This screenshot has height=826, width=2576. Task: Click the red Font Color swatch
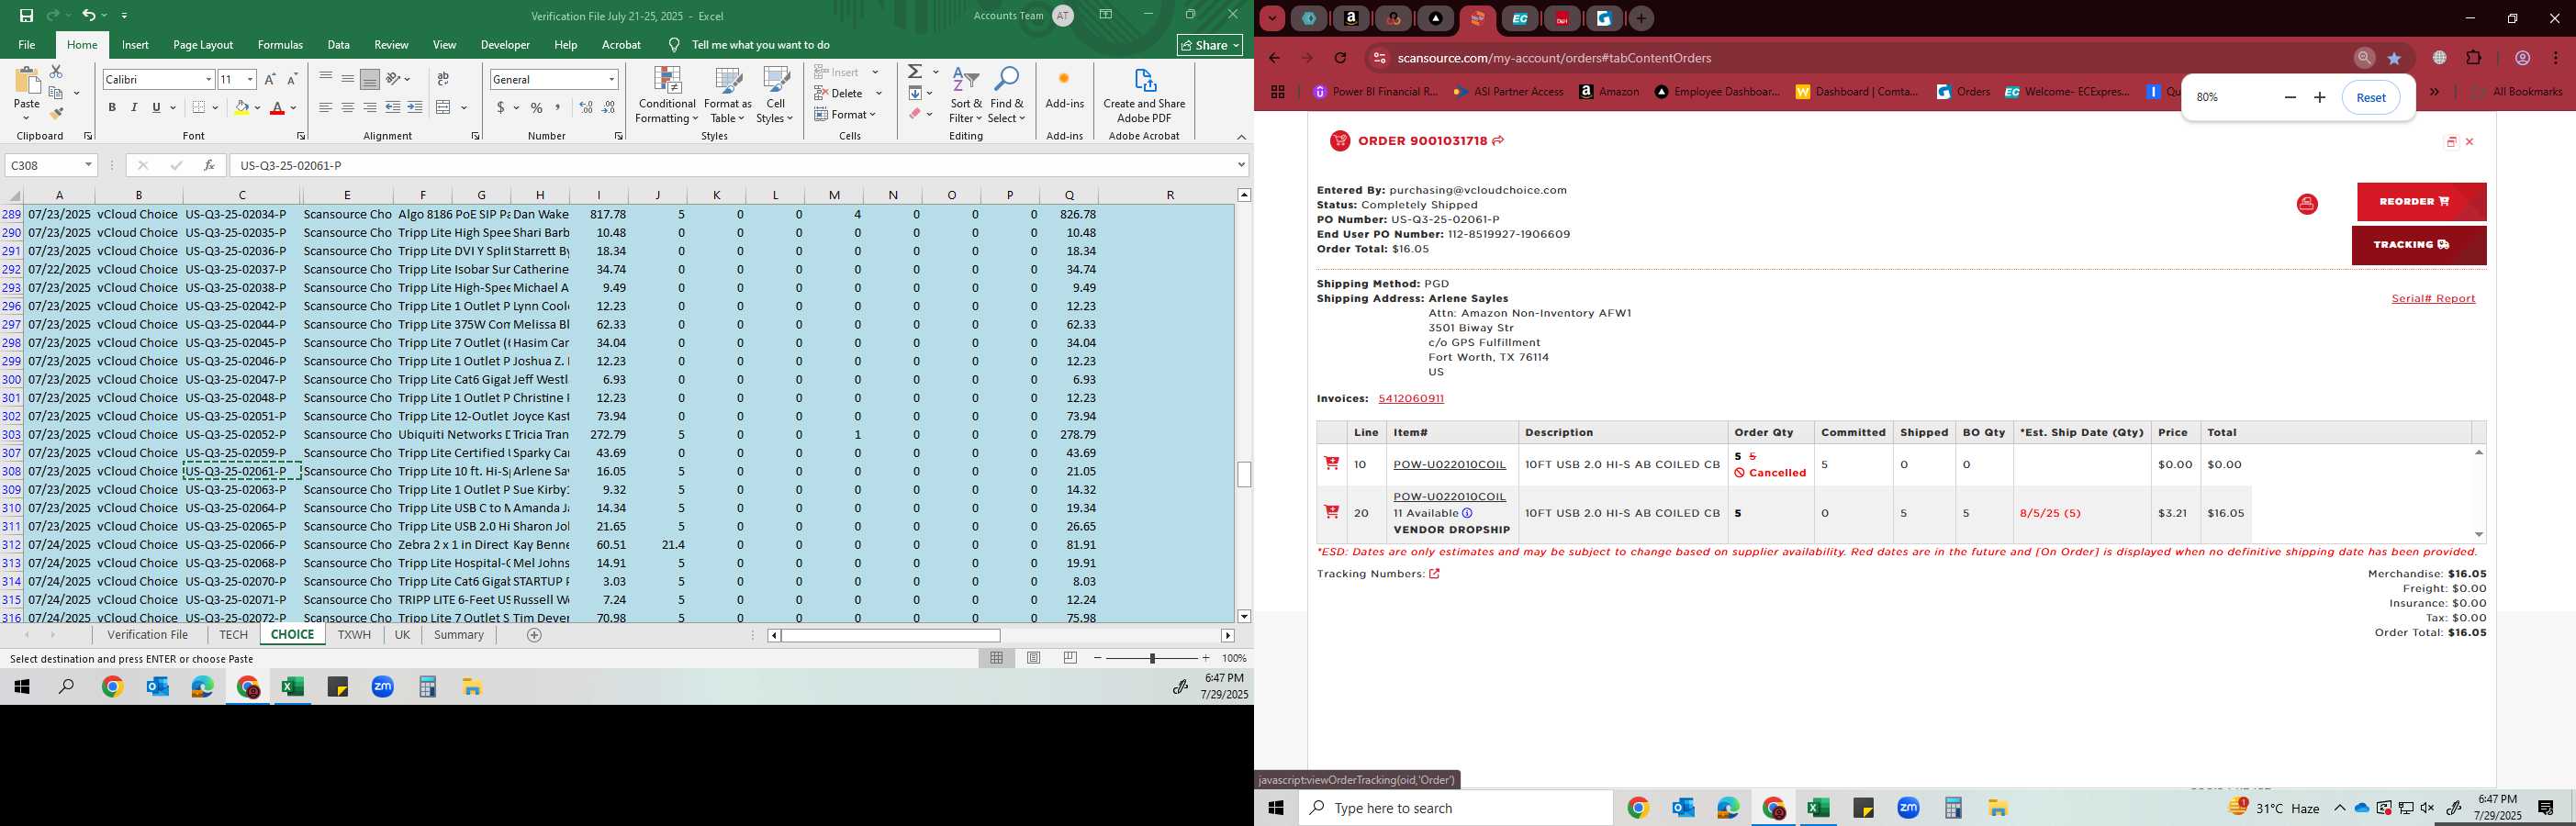pos(278,107)
